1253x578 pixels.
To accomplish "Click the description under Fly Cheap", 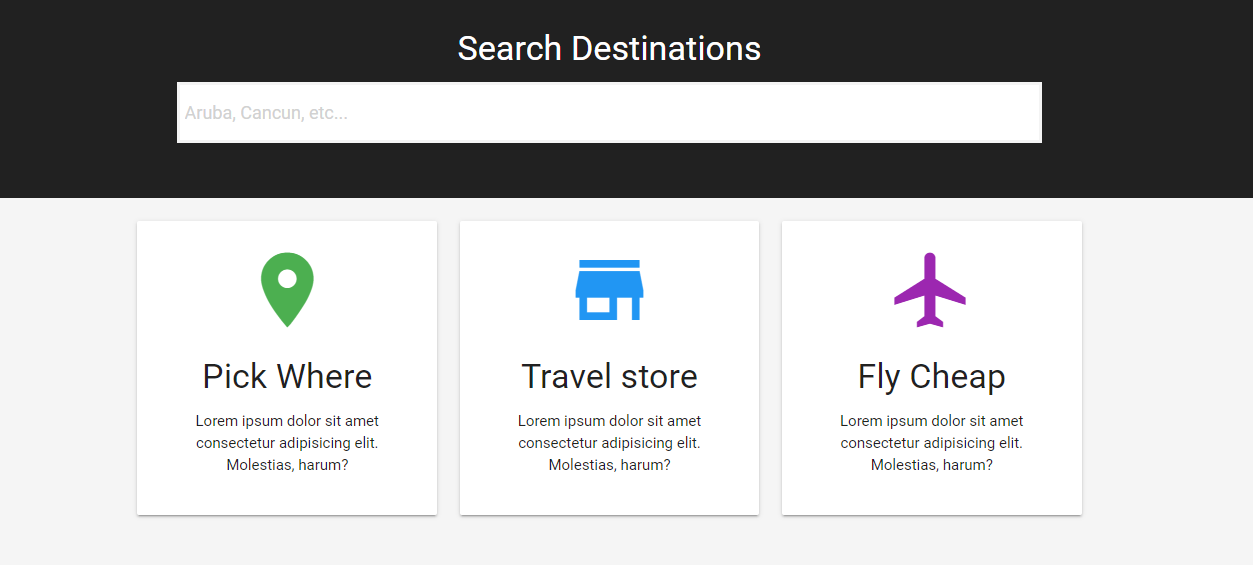I will tap(931, 442).
